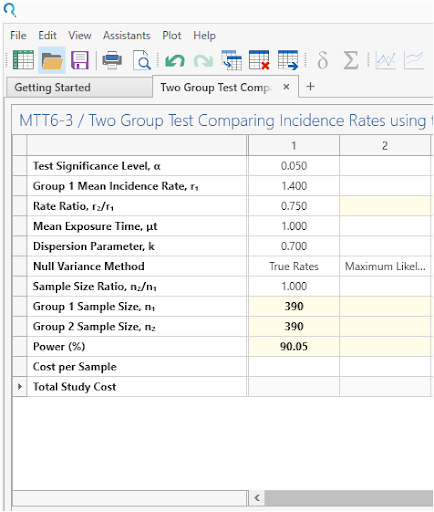The width and height of the screenshot is (434, 512).
Task: Click the horizontal scrollbar left arrow
Action: [257, 498]
